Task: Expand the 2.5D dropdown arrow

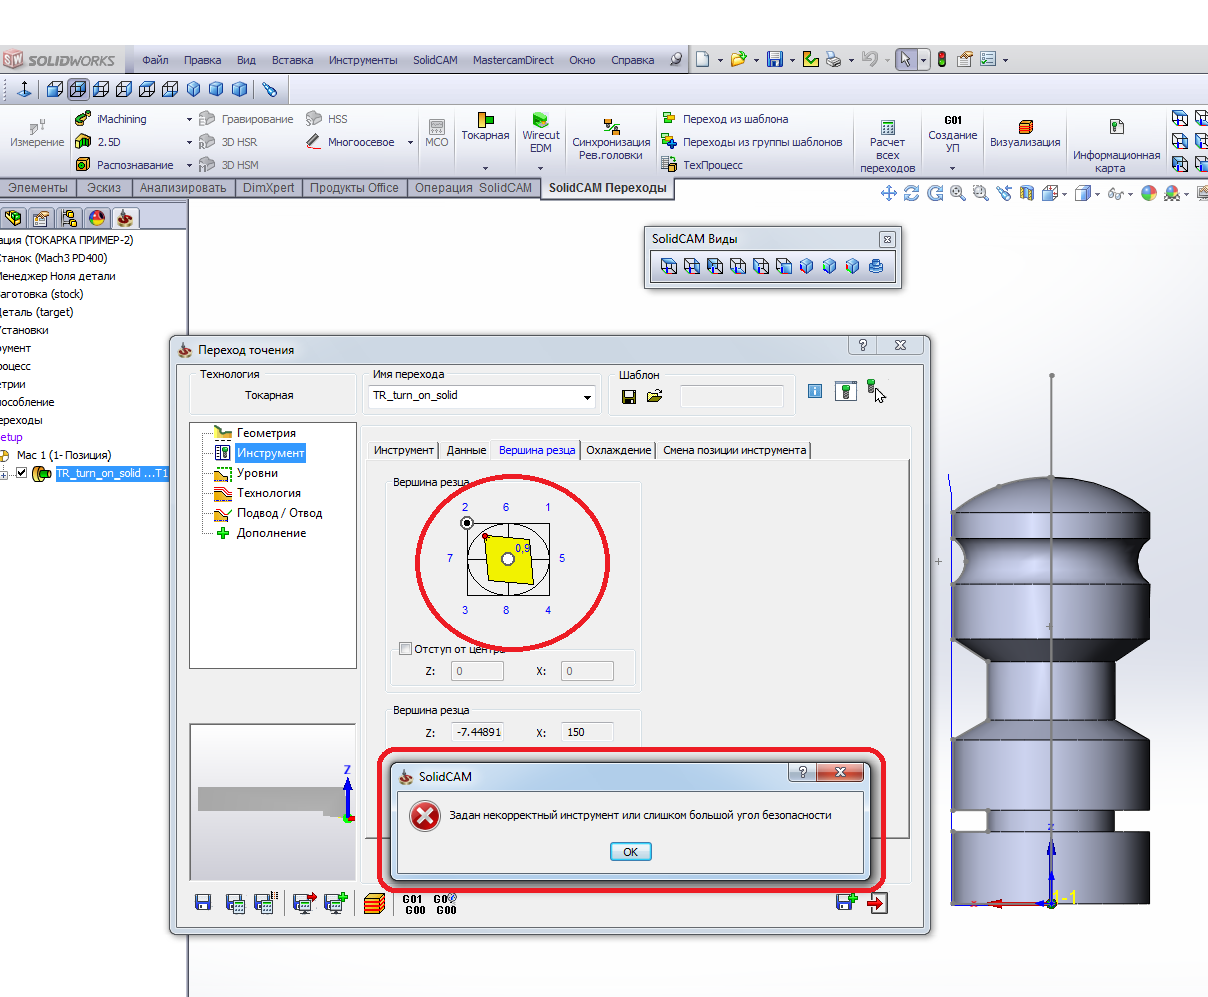Action: pyautogui.click(x=189, y=143)
